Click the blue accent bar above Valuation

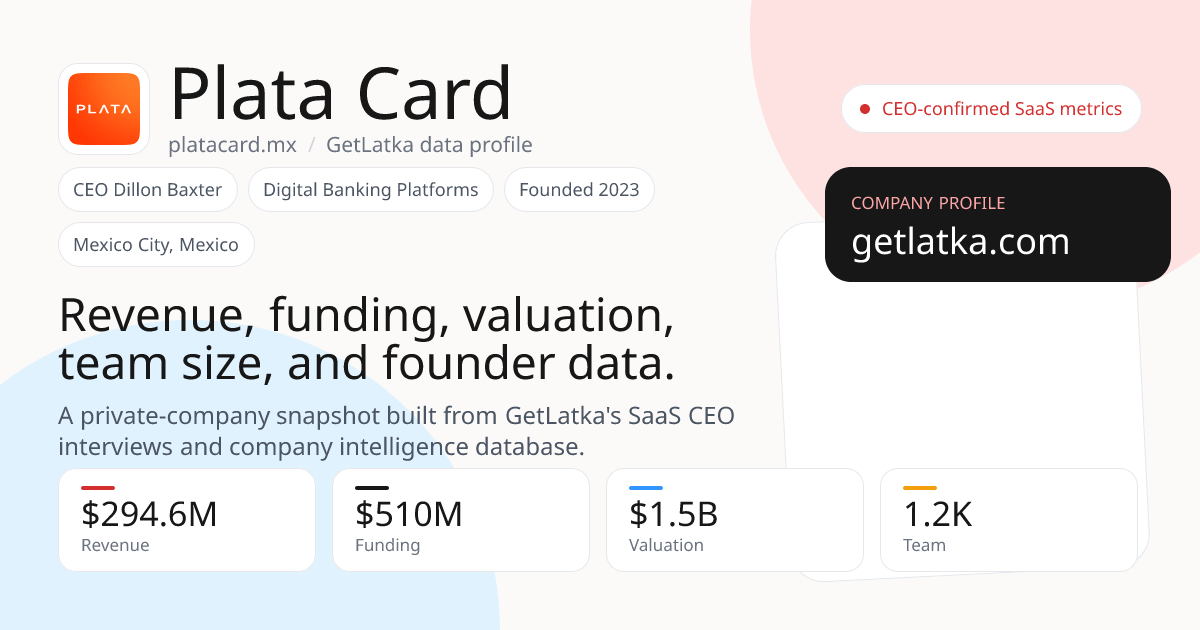click(x=646, y=488)
